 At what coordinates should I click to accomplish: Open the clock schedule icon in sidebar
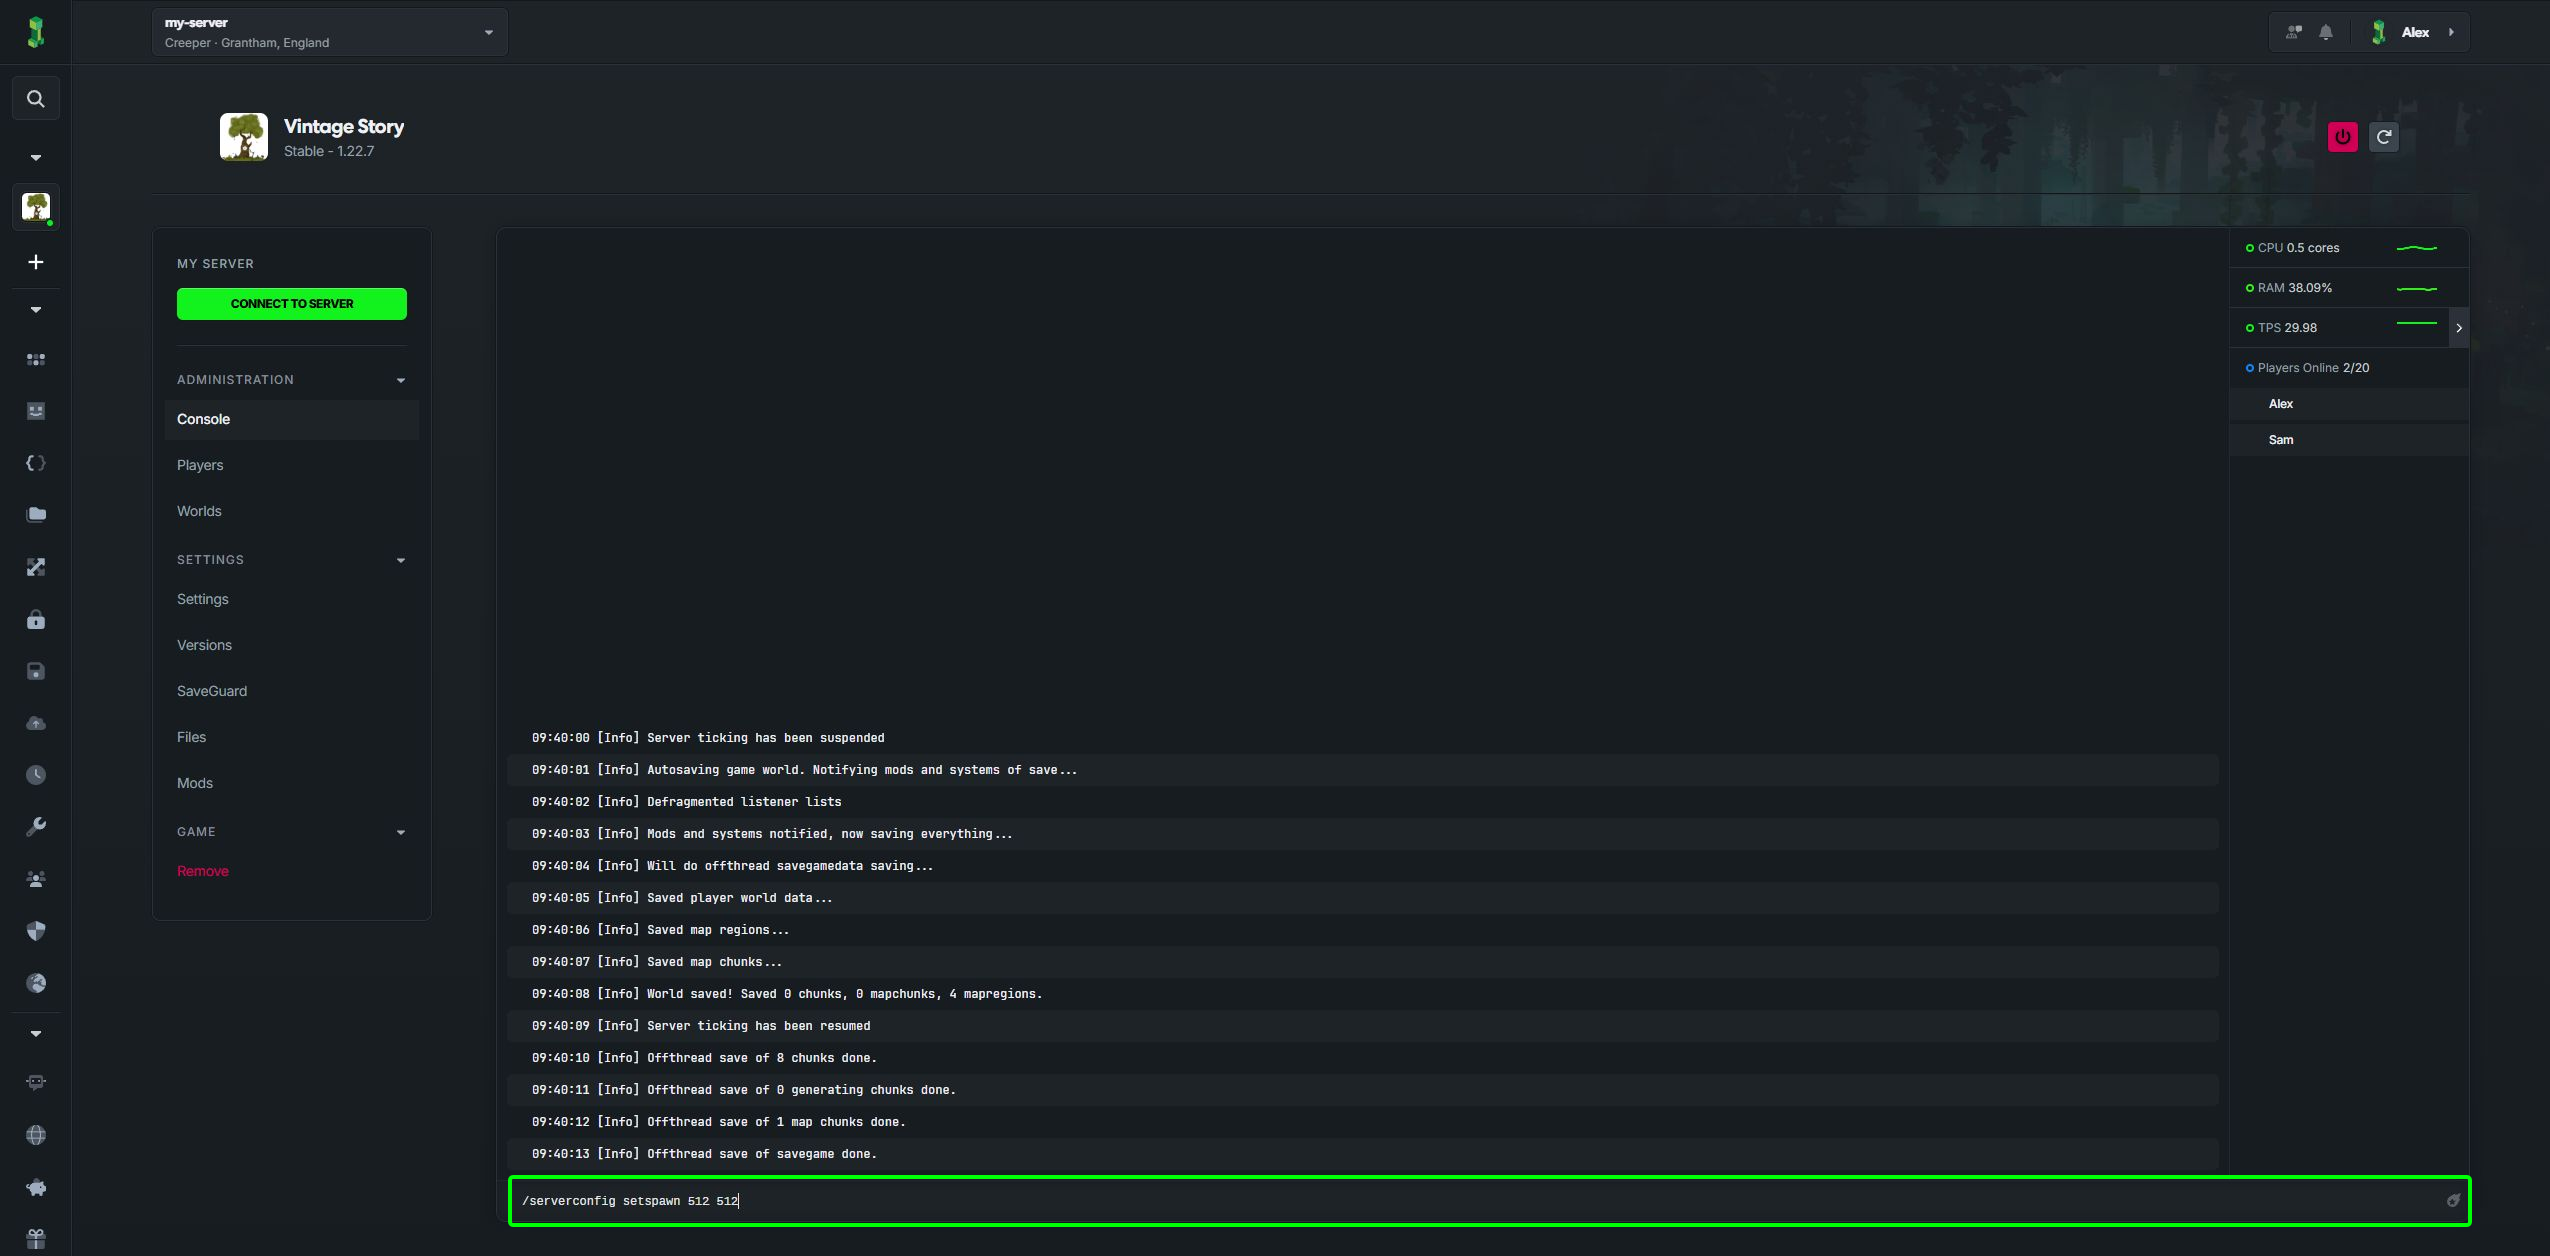coord(36,775)
